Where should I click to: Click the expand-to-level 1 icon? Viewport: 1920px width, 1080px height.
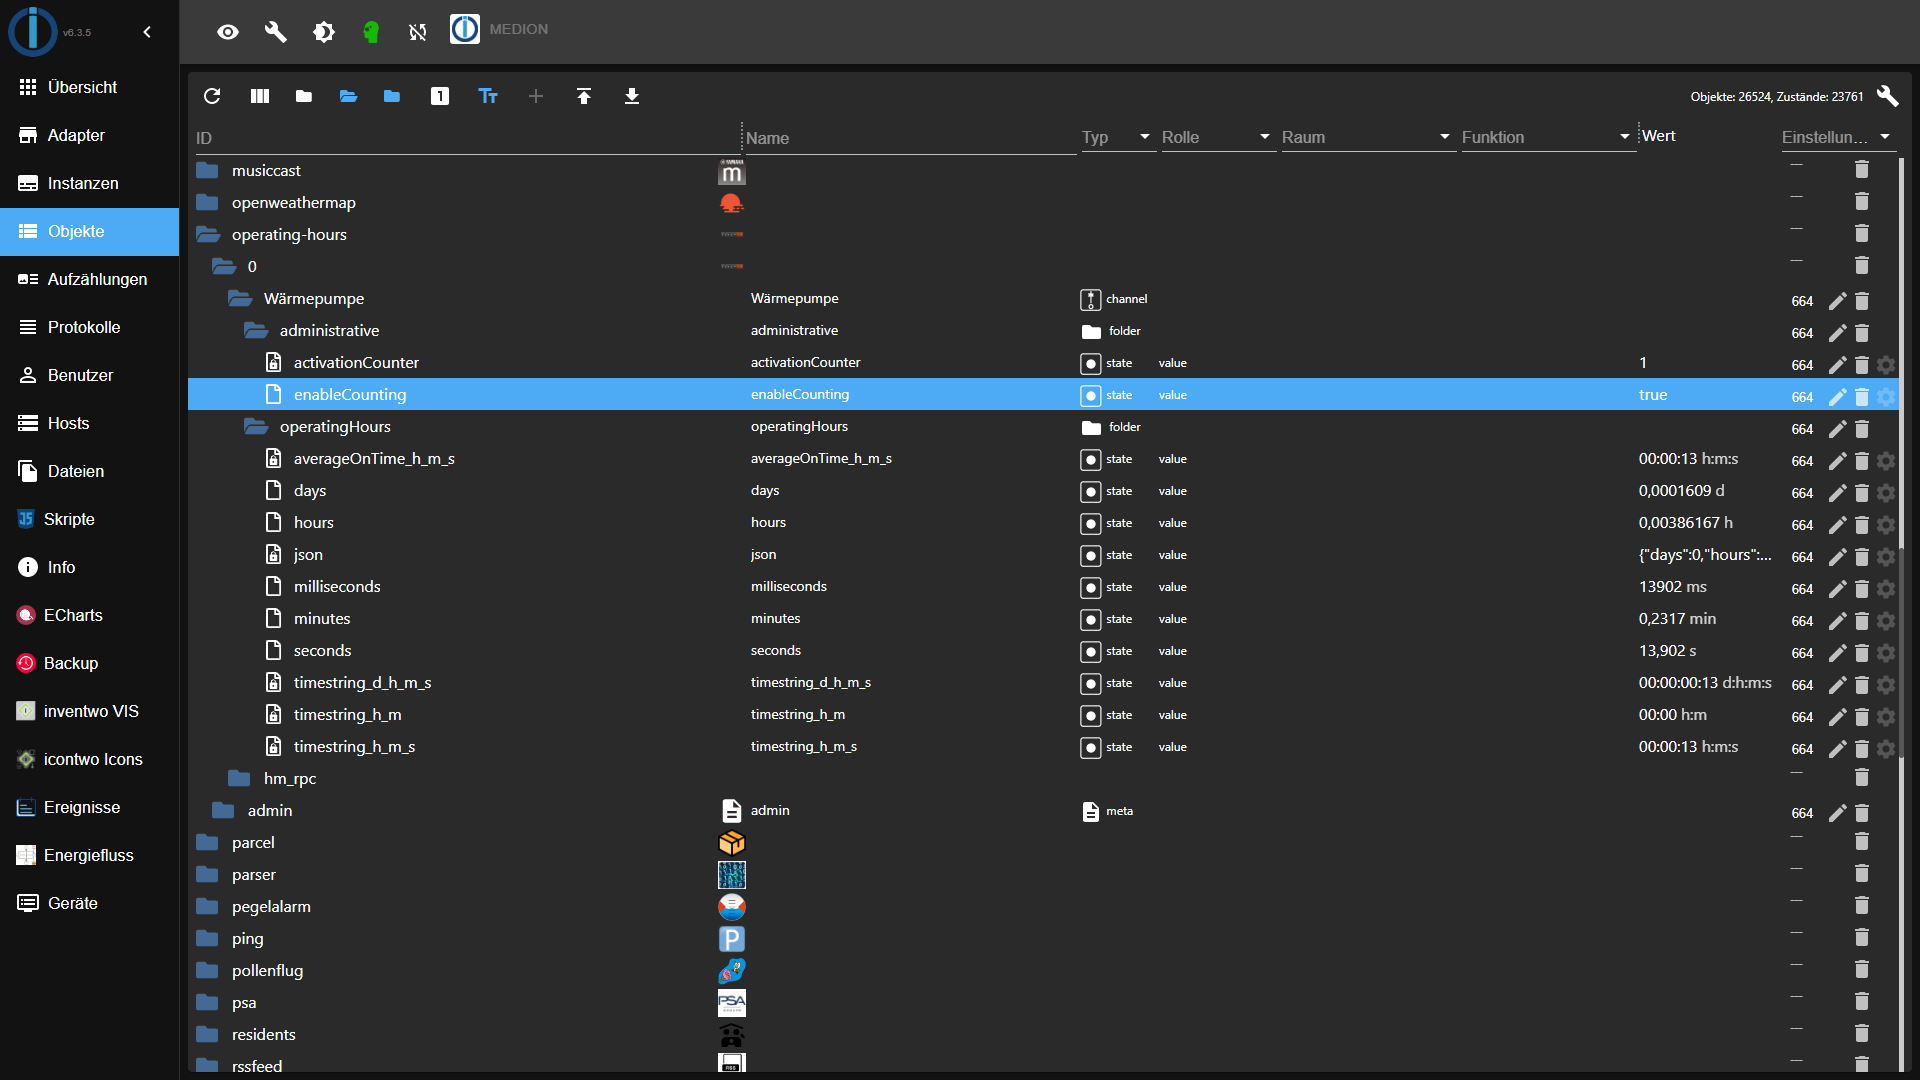pyautogui.click(x=440, y=96)
